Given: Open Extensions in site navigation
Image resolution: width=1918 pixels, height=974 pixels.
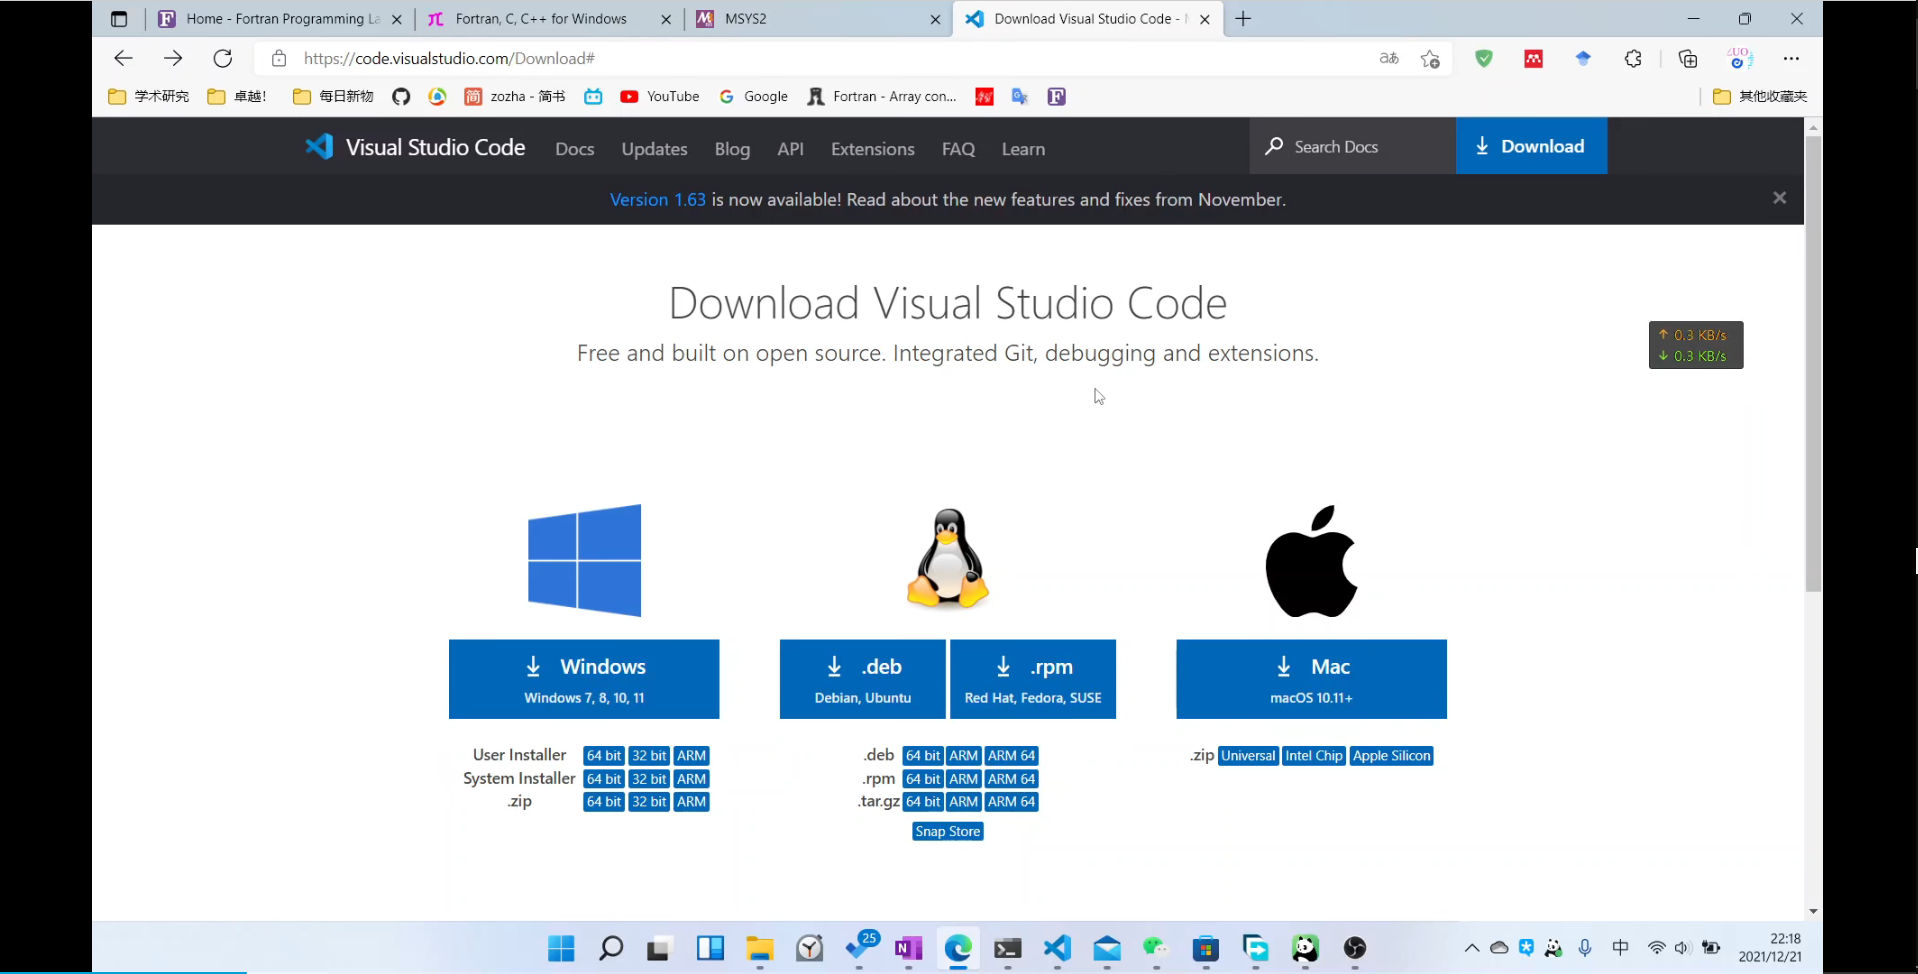Looking at the screenshot, I should (873, 149).
